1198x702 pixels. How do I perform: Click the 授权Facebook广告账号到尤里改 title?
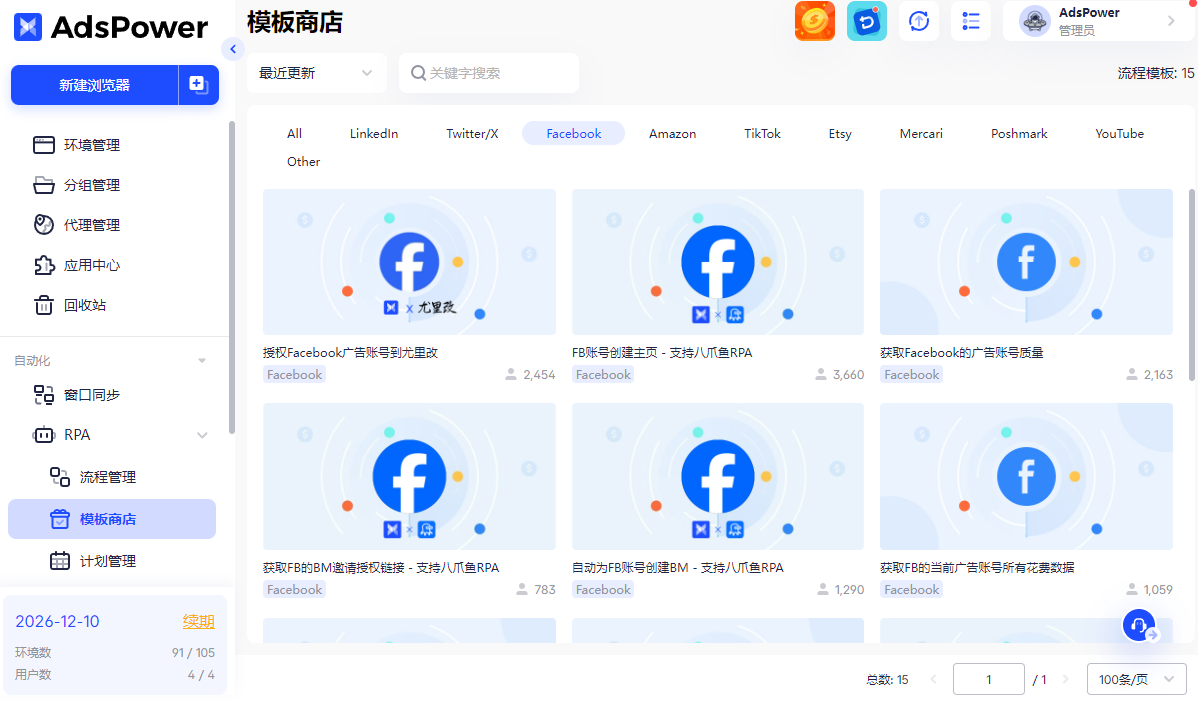351,353
